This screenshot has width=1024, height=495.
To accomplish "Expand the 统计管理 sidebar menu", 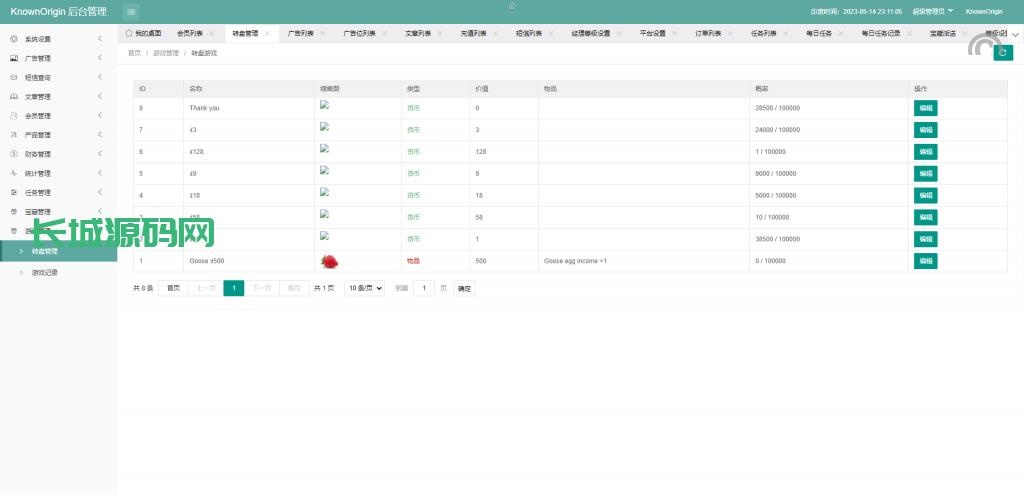I will 58,173.
